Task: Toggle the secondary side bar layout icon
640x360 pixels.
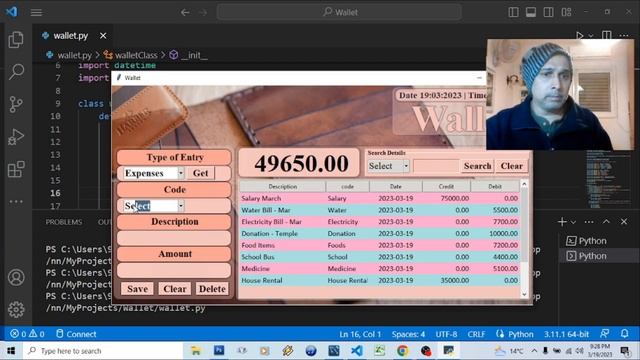Action: 548,12
